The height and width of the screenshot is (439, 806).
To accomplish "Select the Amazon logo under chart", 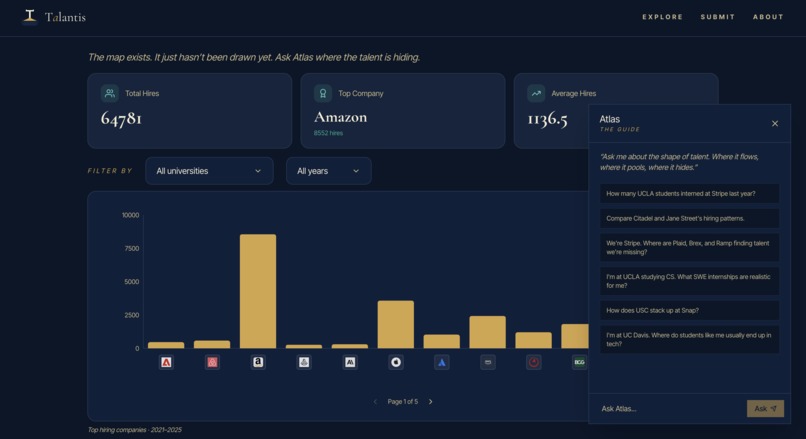I will tap(258, 362).
